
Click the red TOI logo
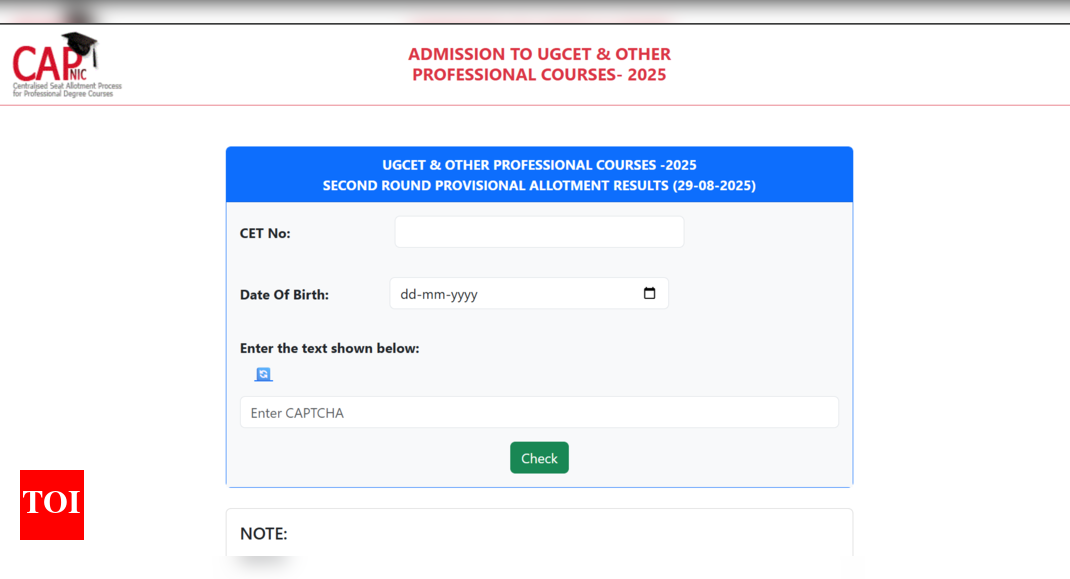(52, 505)
